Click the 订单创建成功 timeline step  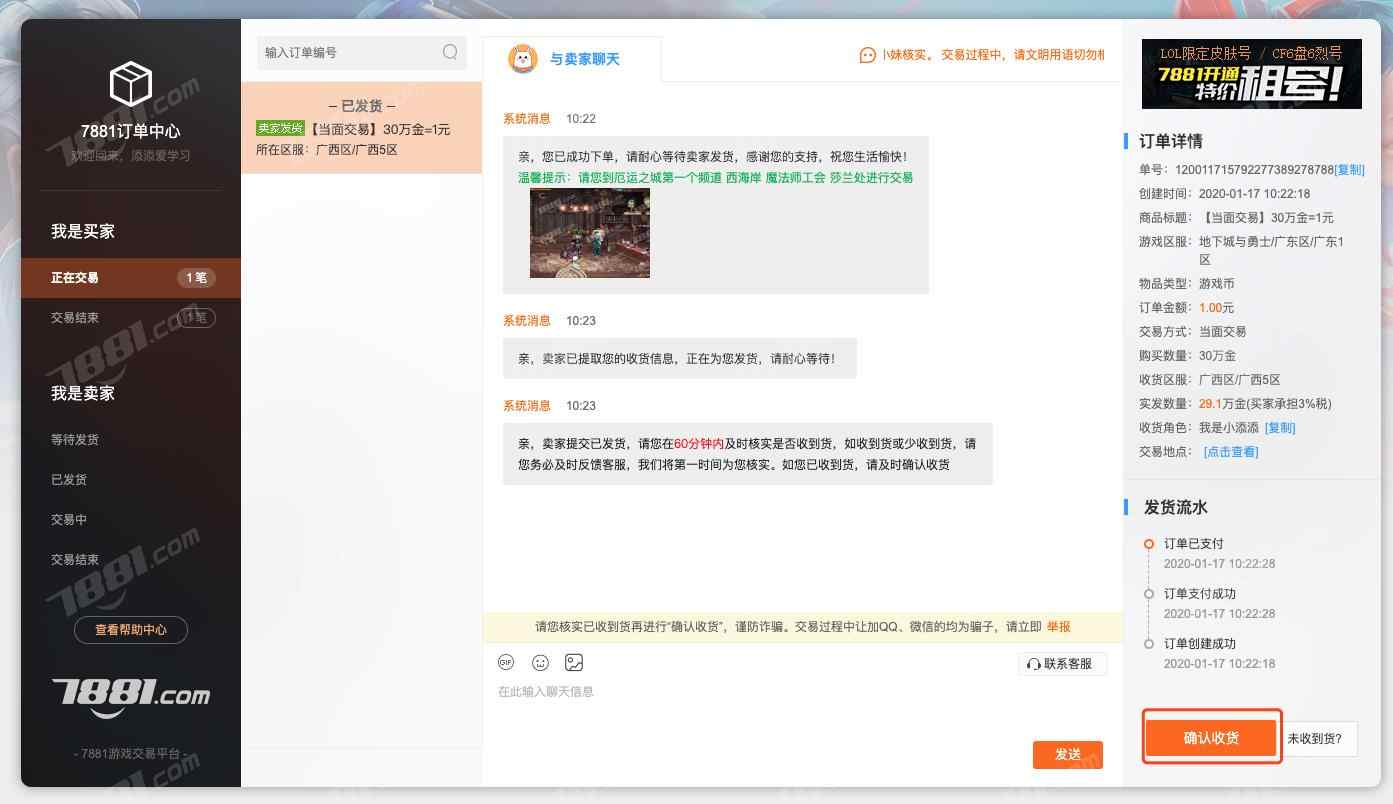1200,644
